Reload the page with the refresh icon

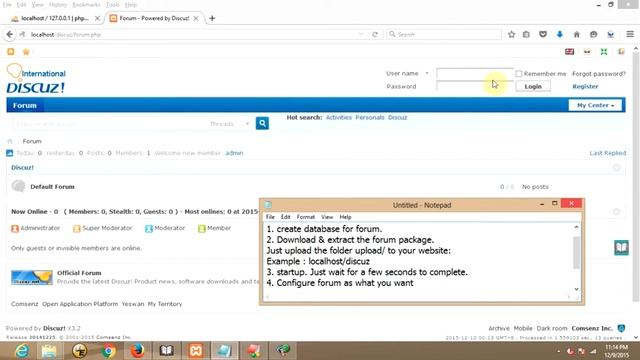pos(375,35)
